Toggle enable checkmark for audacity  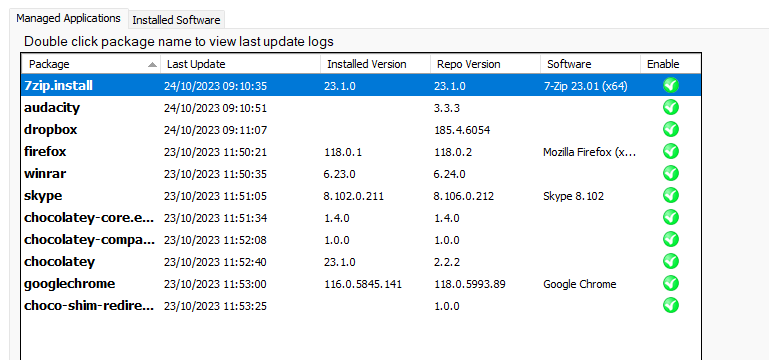click(670, 107)
